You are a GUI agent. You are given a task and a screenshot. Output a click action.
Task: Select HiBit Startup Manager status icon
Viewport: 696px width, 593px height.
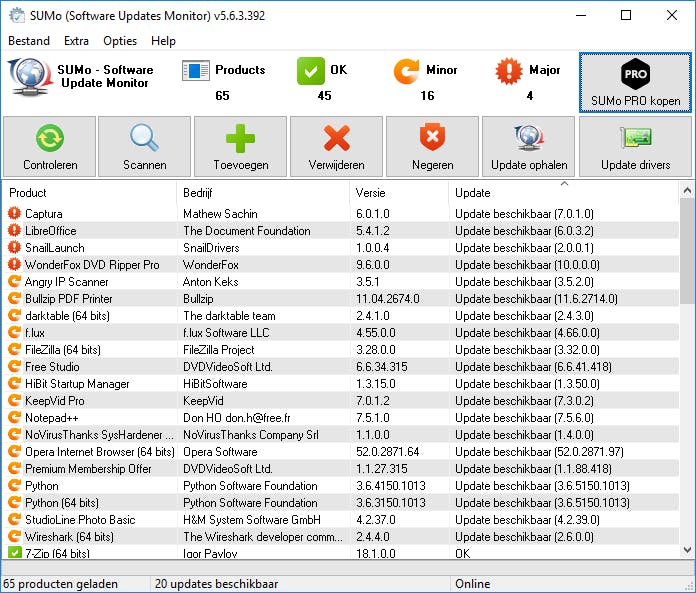coord(14,383)
